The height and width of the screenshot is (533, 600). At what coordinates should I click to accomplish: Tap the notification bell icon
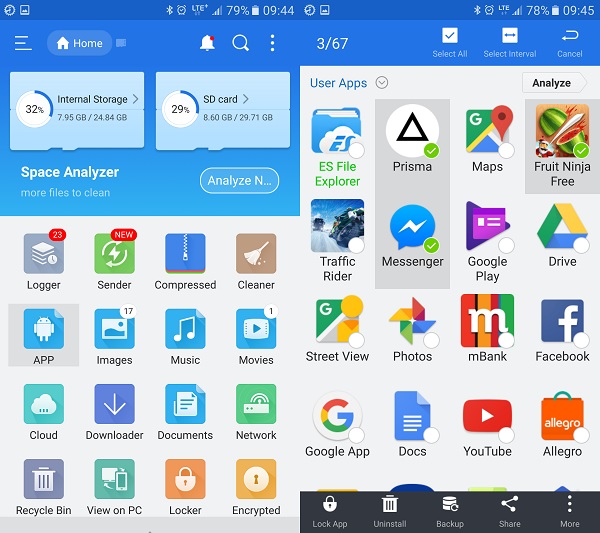tap(207, 43)
